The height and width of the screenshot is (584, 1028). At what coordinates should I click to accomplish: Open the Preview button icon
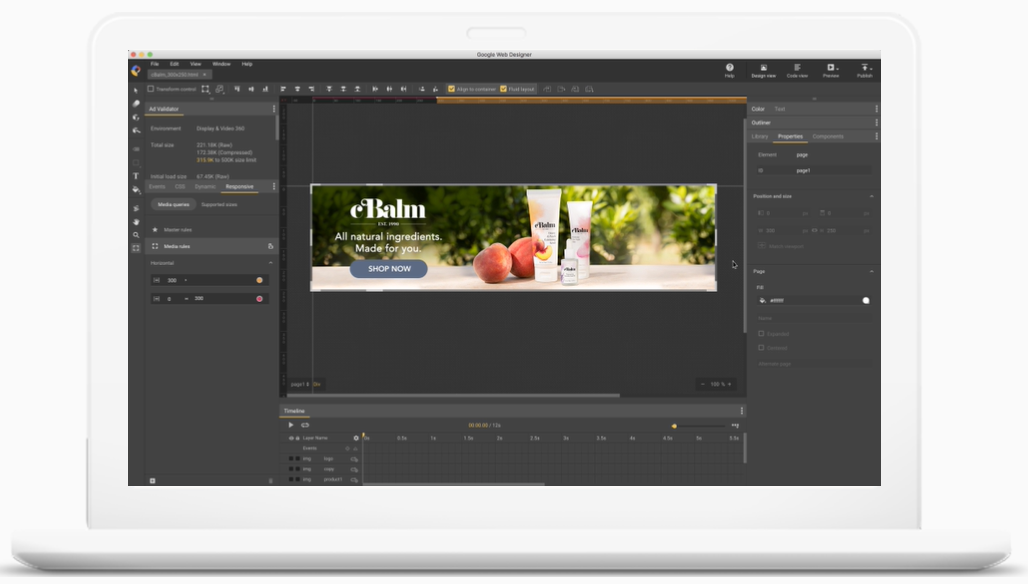coord(831,70)
